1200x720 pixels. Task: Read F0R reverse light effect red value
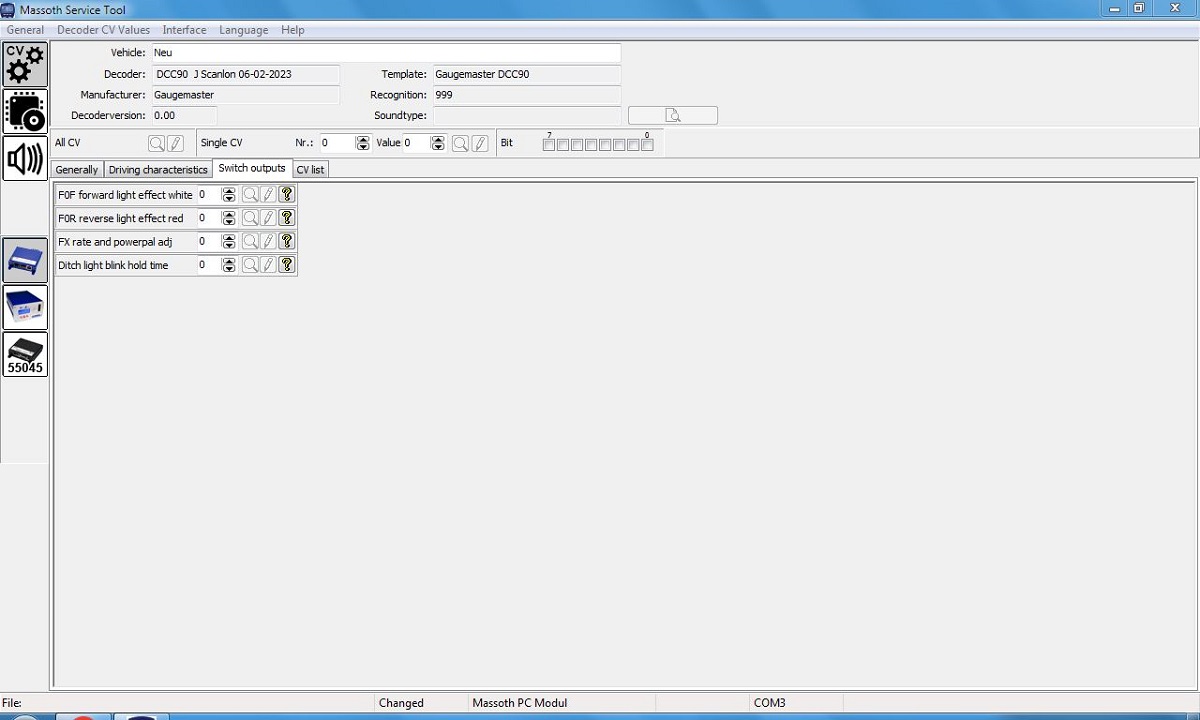(250, 218)
